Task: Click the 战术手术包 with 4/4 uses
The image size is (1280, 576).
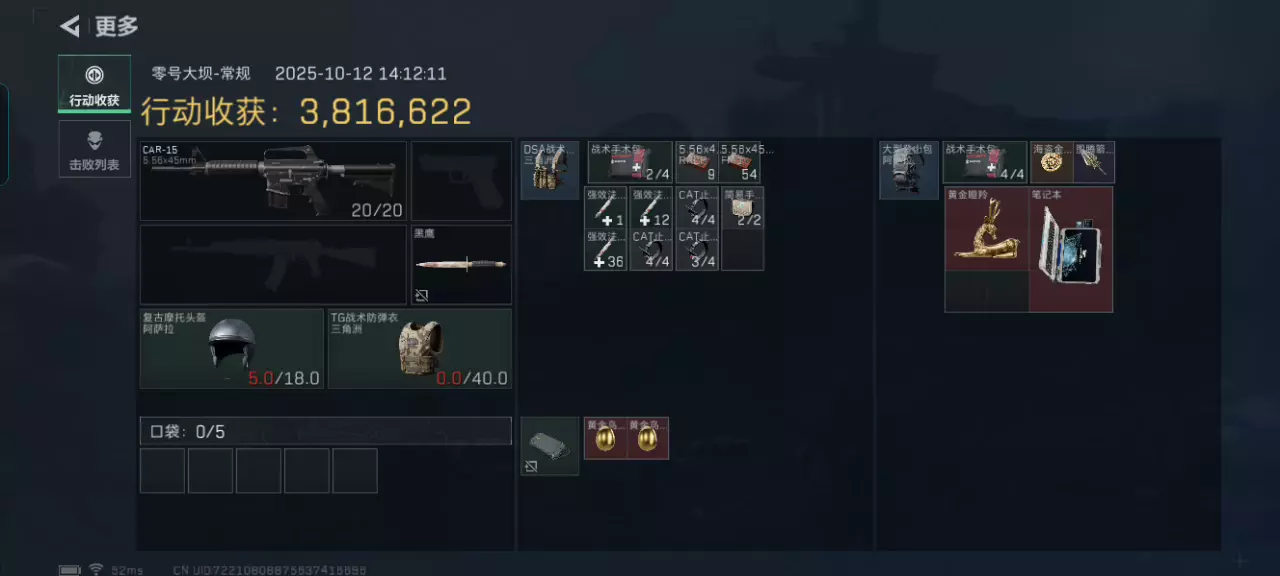Action: click(985, 162)
